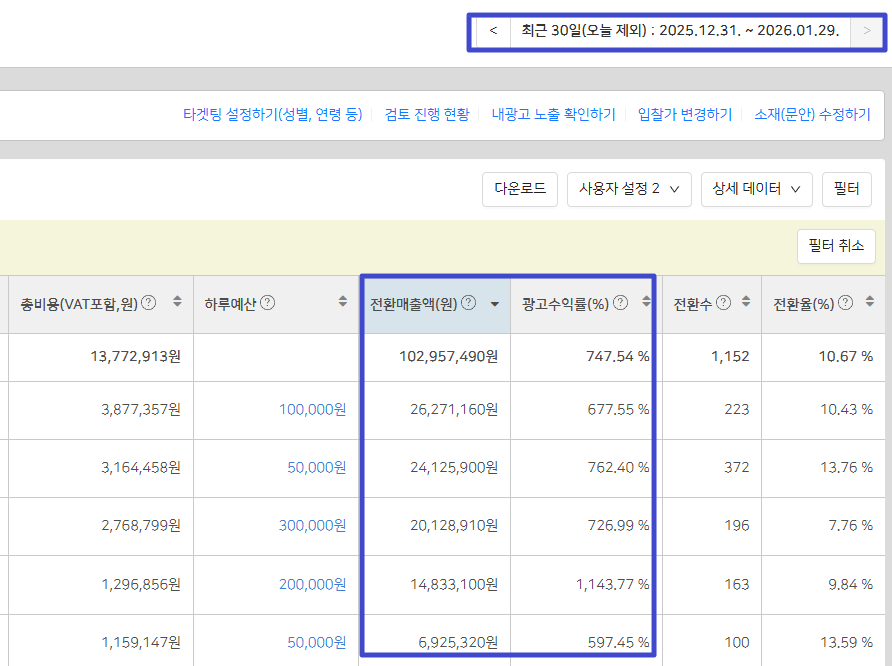Sort 하루예산 column with sort arrows
Screen dimensions: 892x666
(347, 303)
